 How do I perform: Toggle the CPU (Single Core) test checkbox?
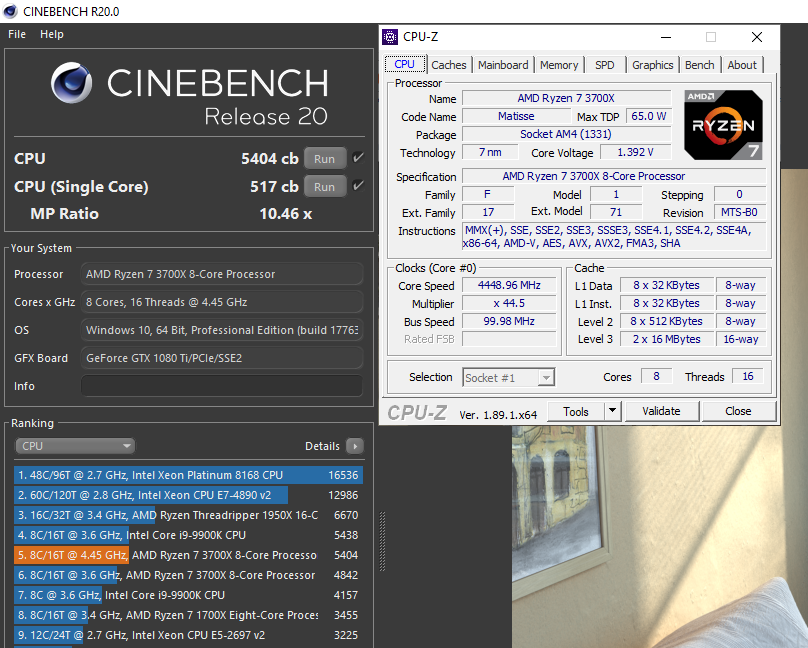358,185
